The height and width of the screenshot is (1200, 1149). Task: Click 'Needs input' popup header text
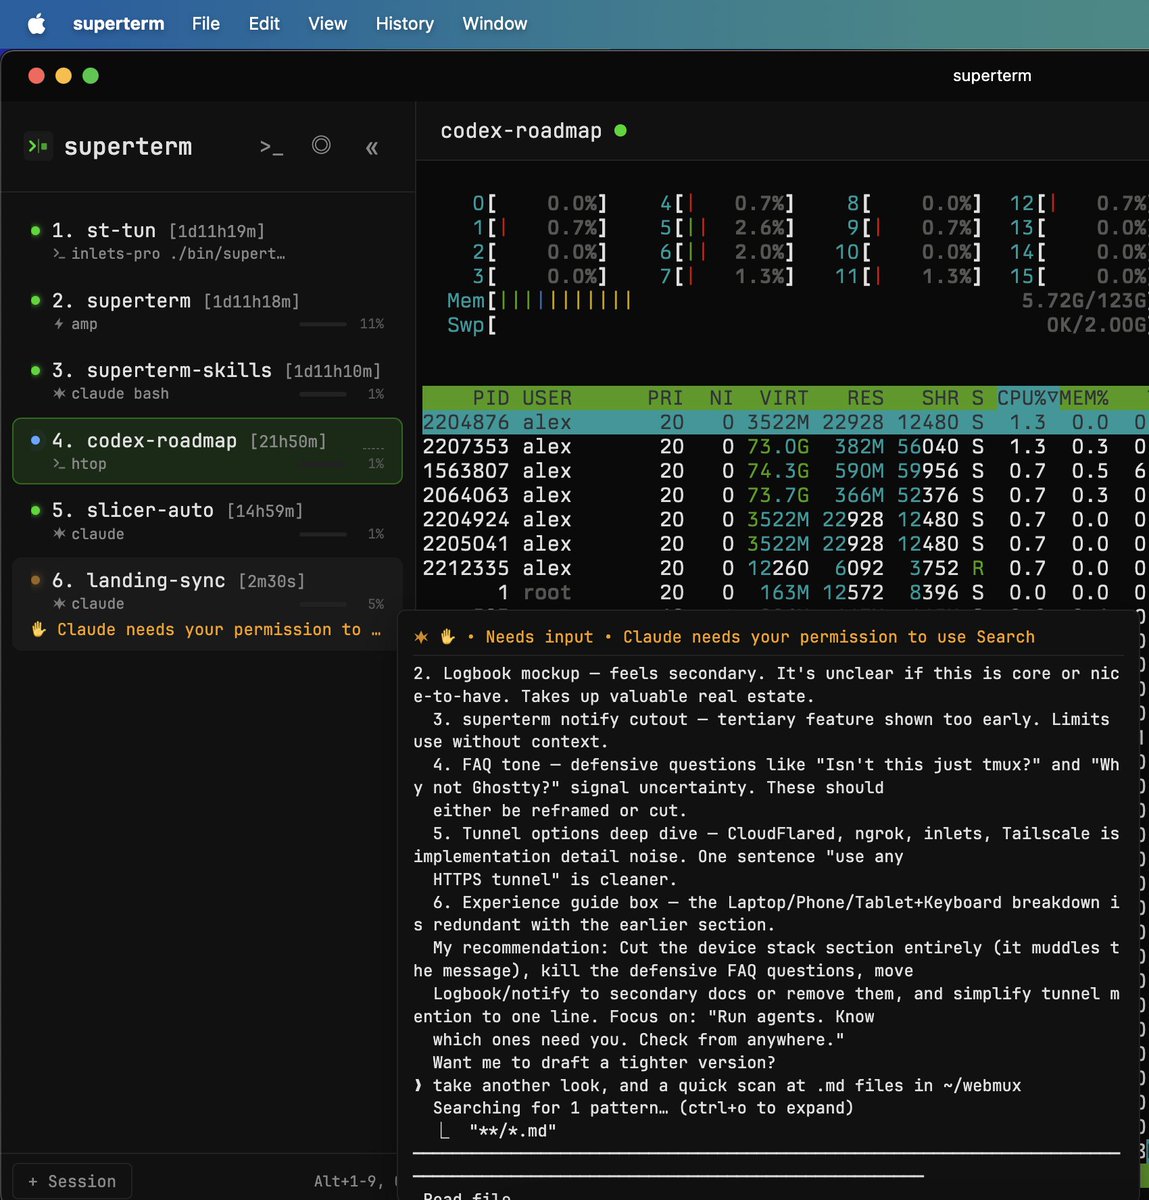click(539, 637)
